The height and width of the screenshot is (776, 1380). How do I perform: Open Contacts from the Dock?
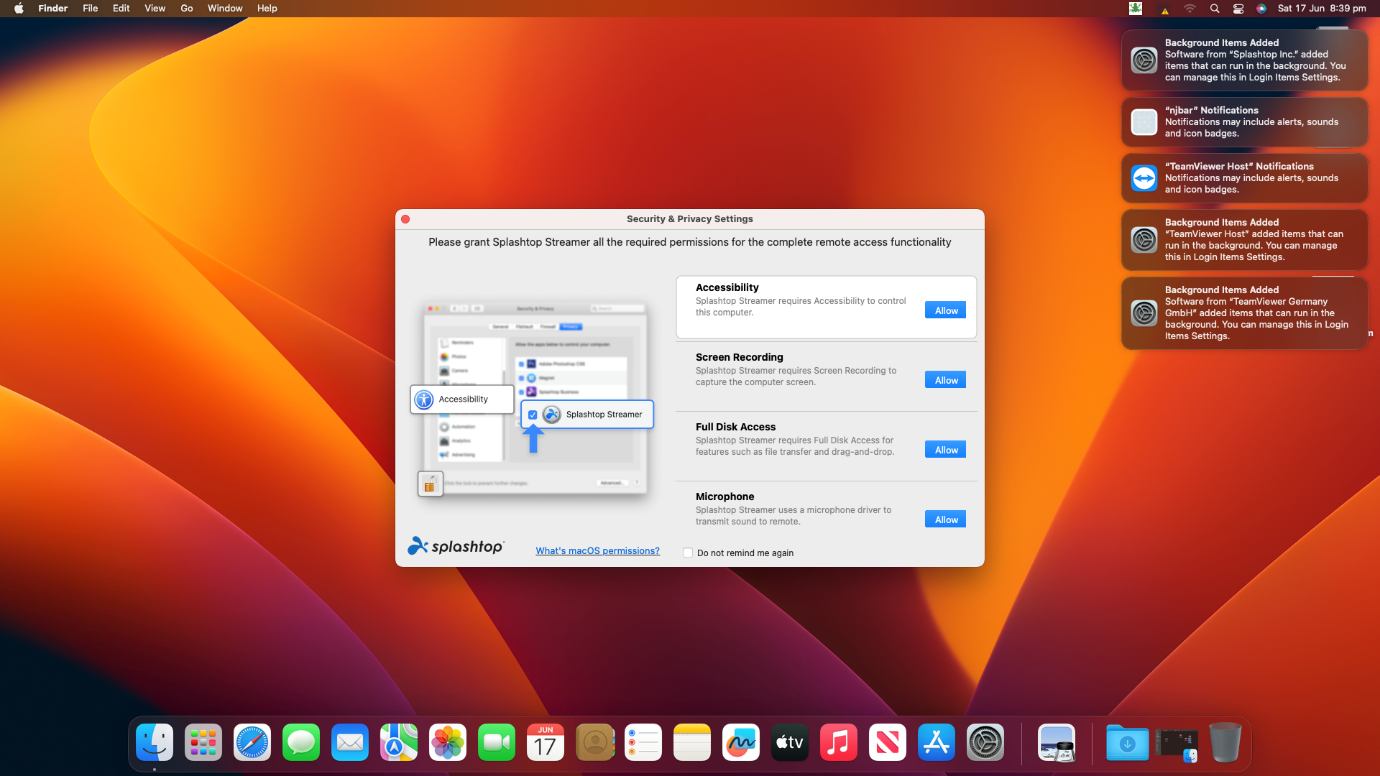pos(594,742)
